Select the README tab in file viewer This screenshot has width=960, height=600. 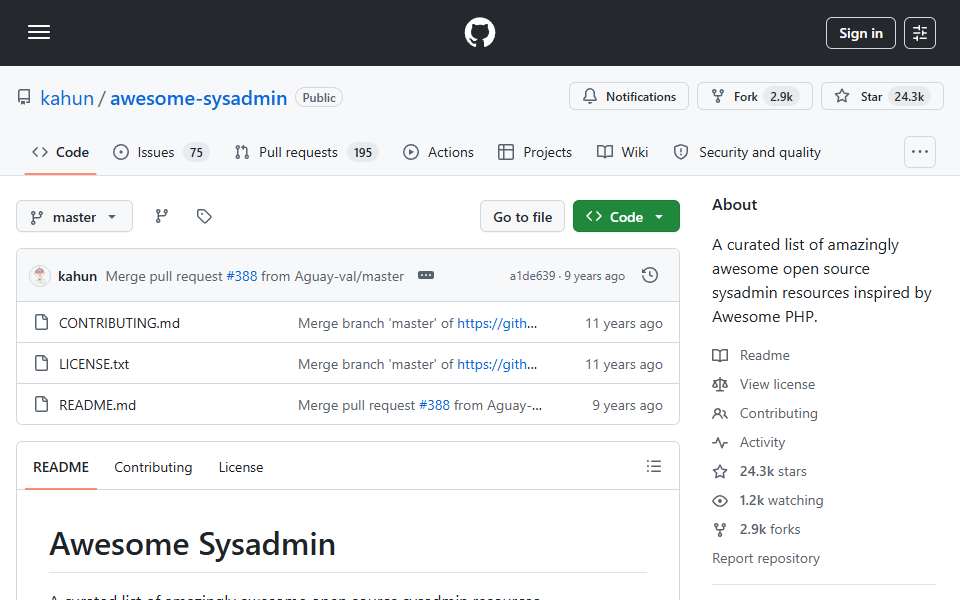61,467
